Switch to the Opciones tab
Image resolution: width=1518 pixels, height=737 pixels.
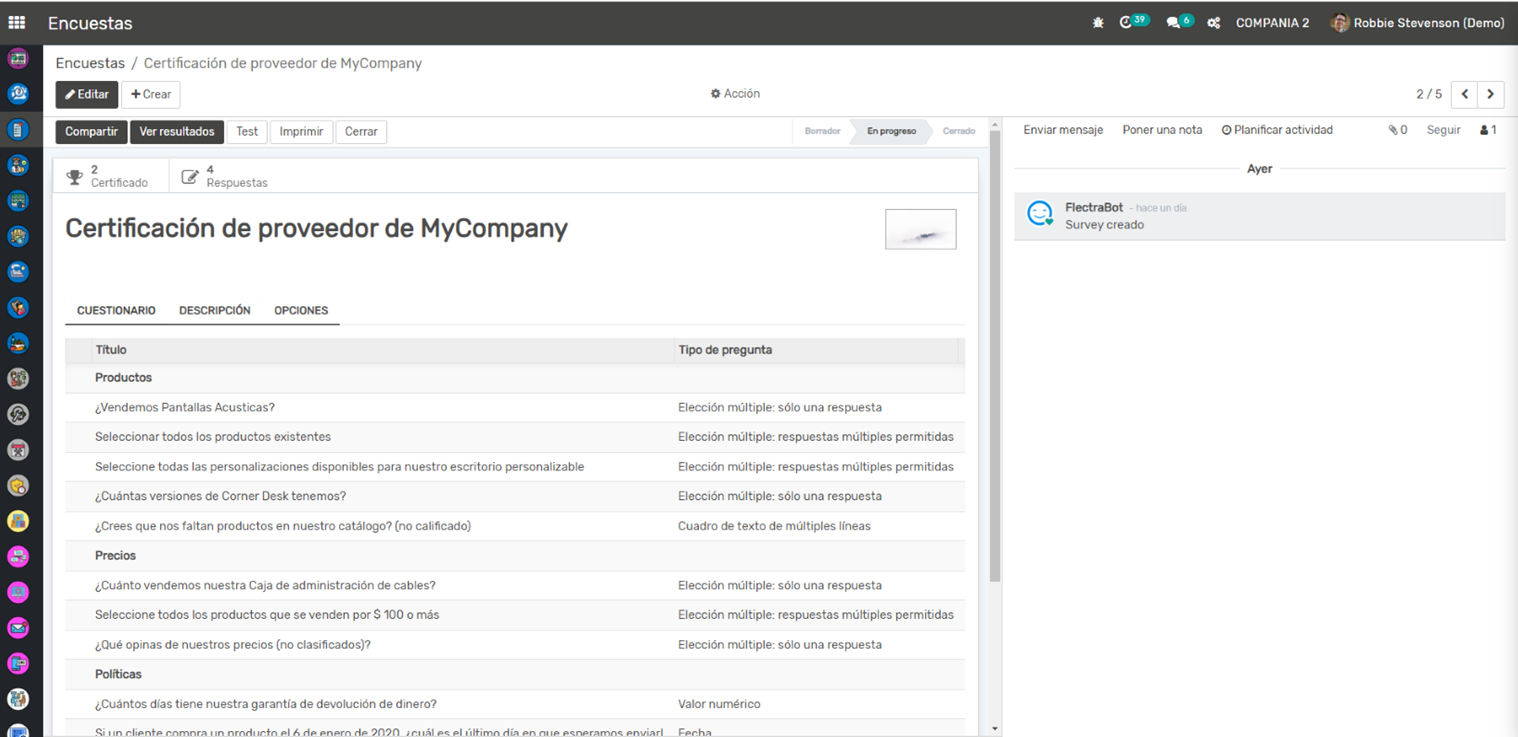pos(301,311)
